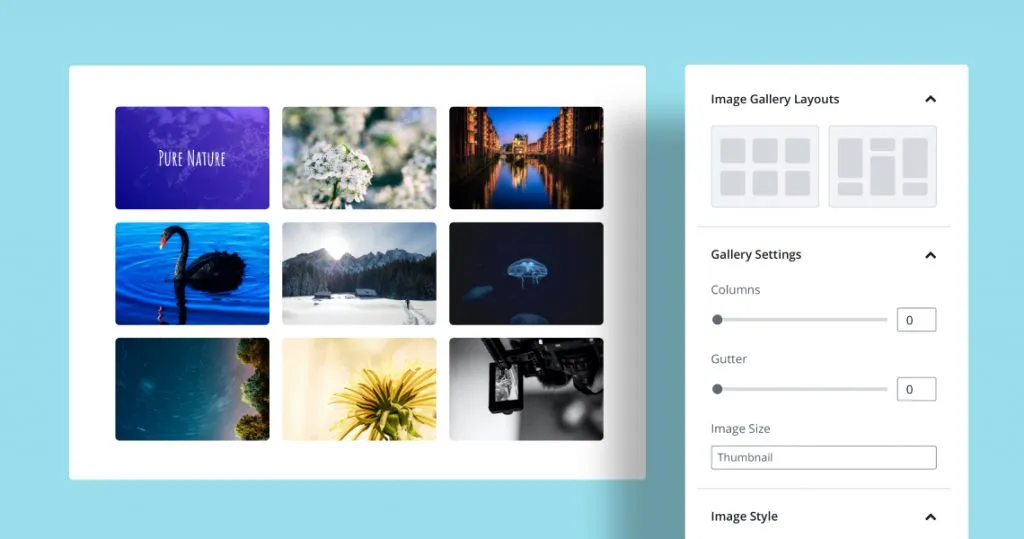Open the Image Size Thumbnail field
Screen dimensions: 1024x539
pyautogui.click(x=823, y=458)
